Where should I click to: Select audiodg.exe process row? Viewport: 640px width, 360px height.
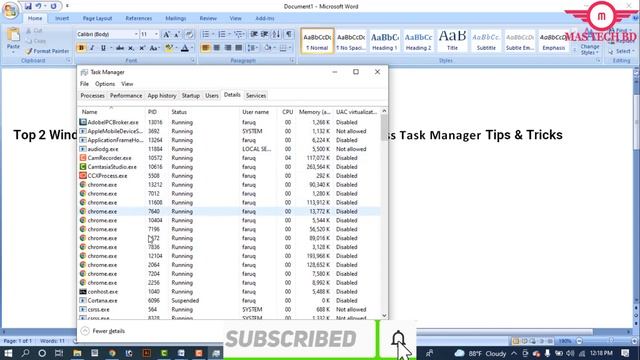tap(229, 149)
